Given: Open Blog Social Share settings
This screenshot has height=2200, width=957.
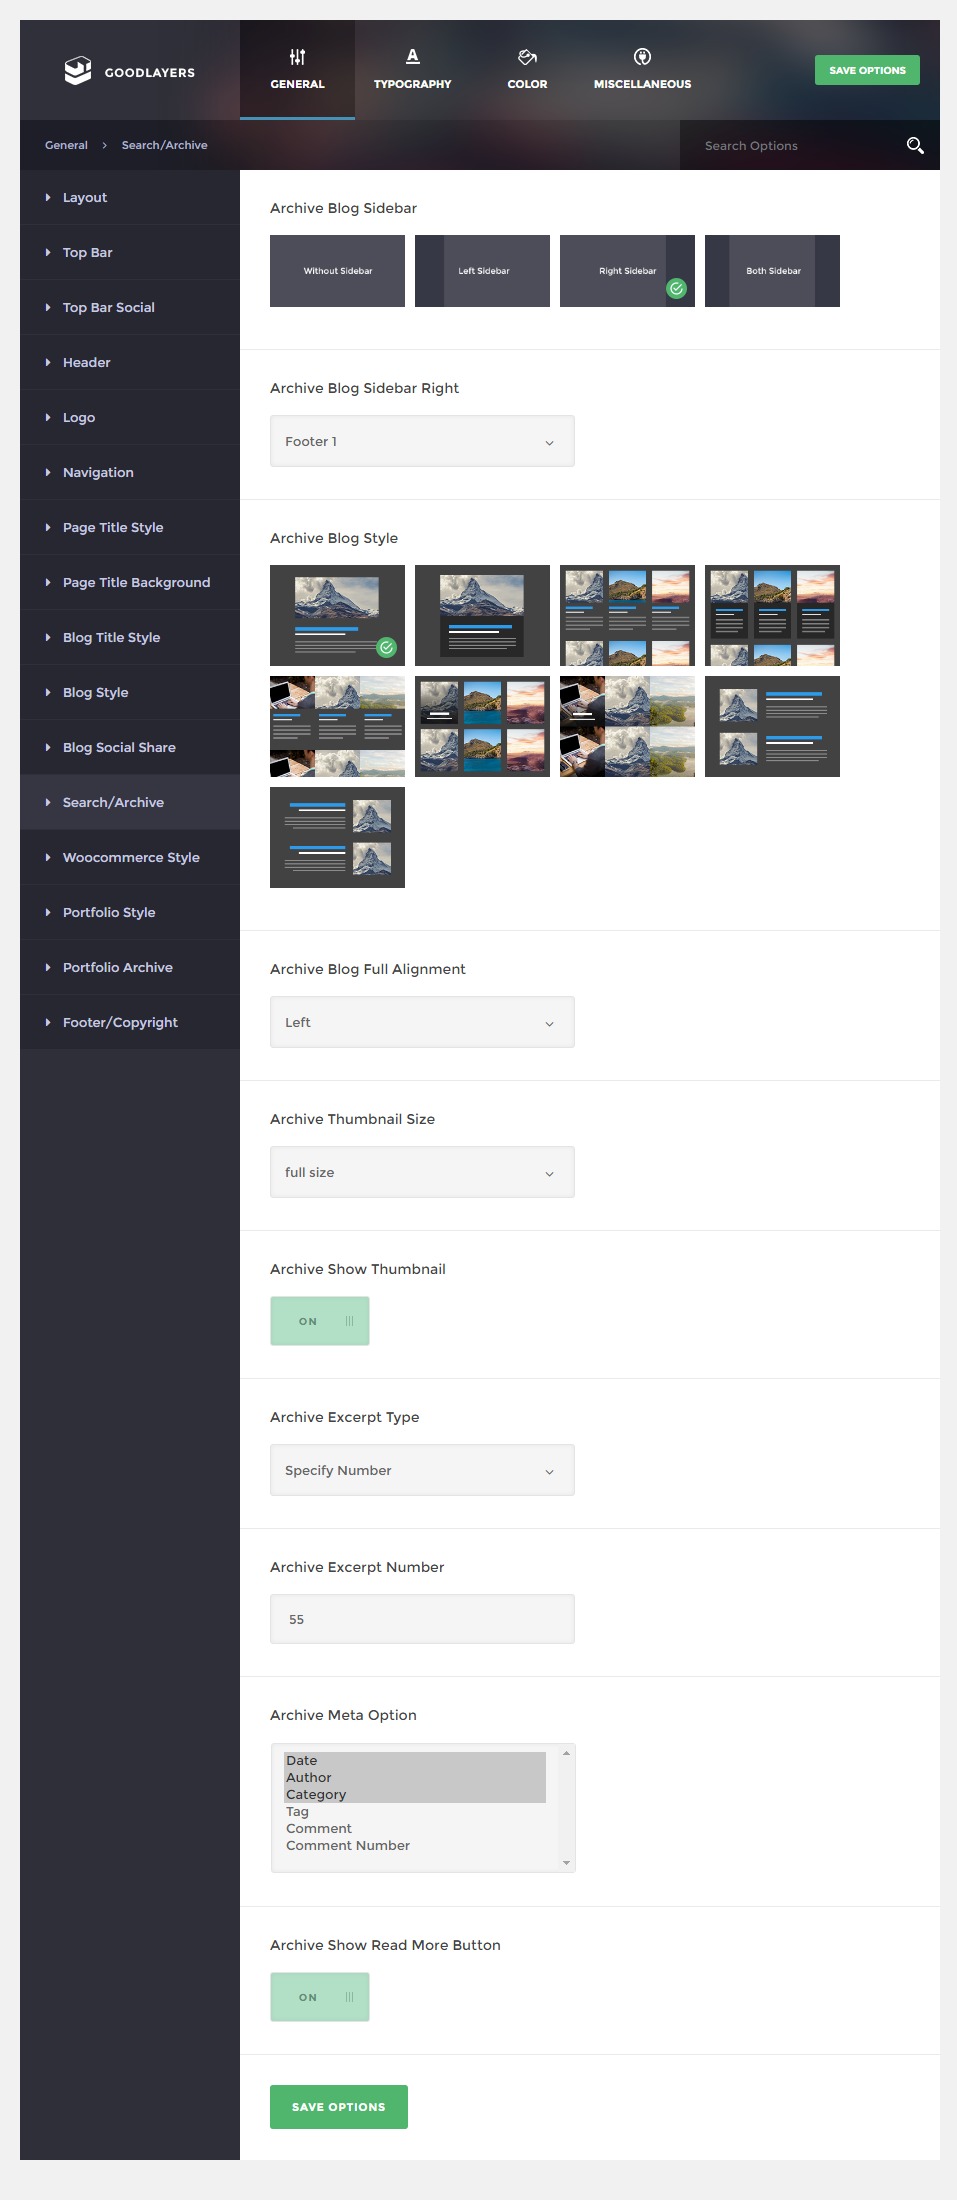Looking at the screenshot, I should point(130,747).
